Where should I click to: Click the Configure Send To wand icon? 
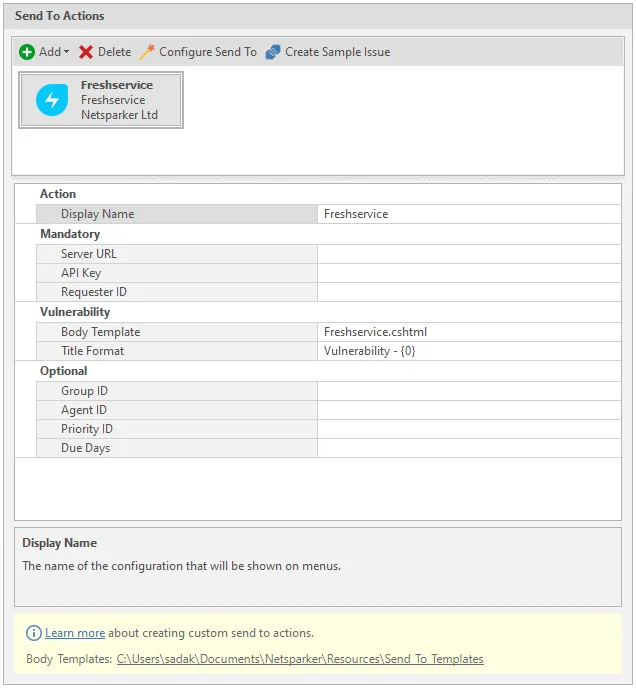[147, 52]
